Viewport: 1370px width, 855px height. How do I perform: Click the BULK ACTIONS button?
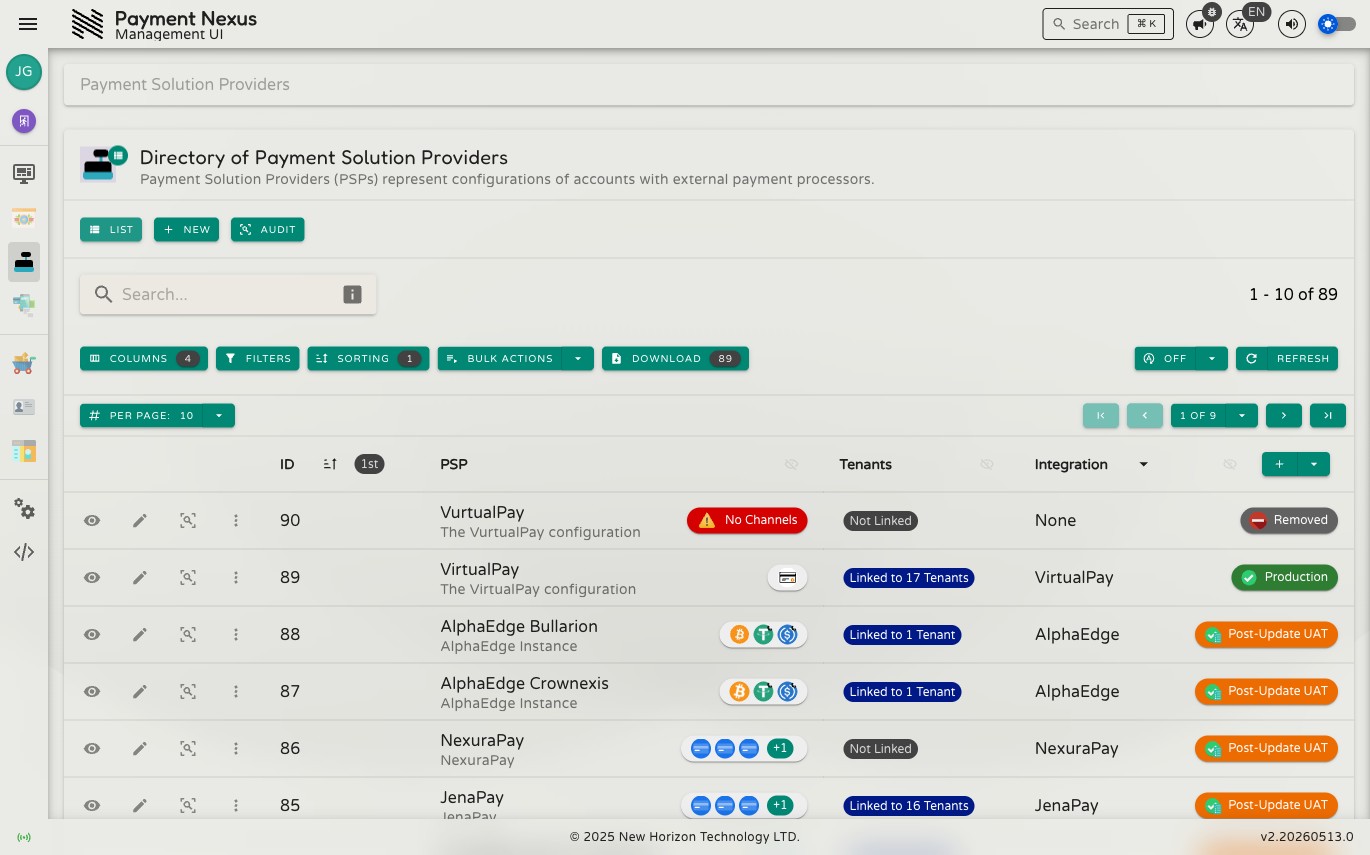point(500,358)
